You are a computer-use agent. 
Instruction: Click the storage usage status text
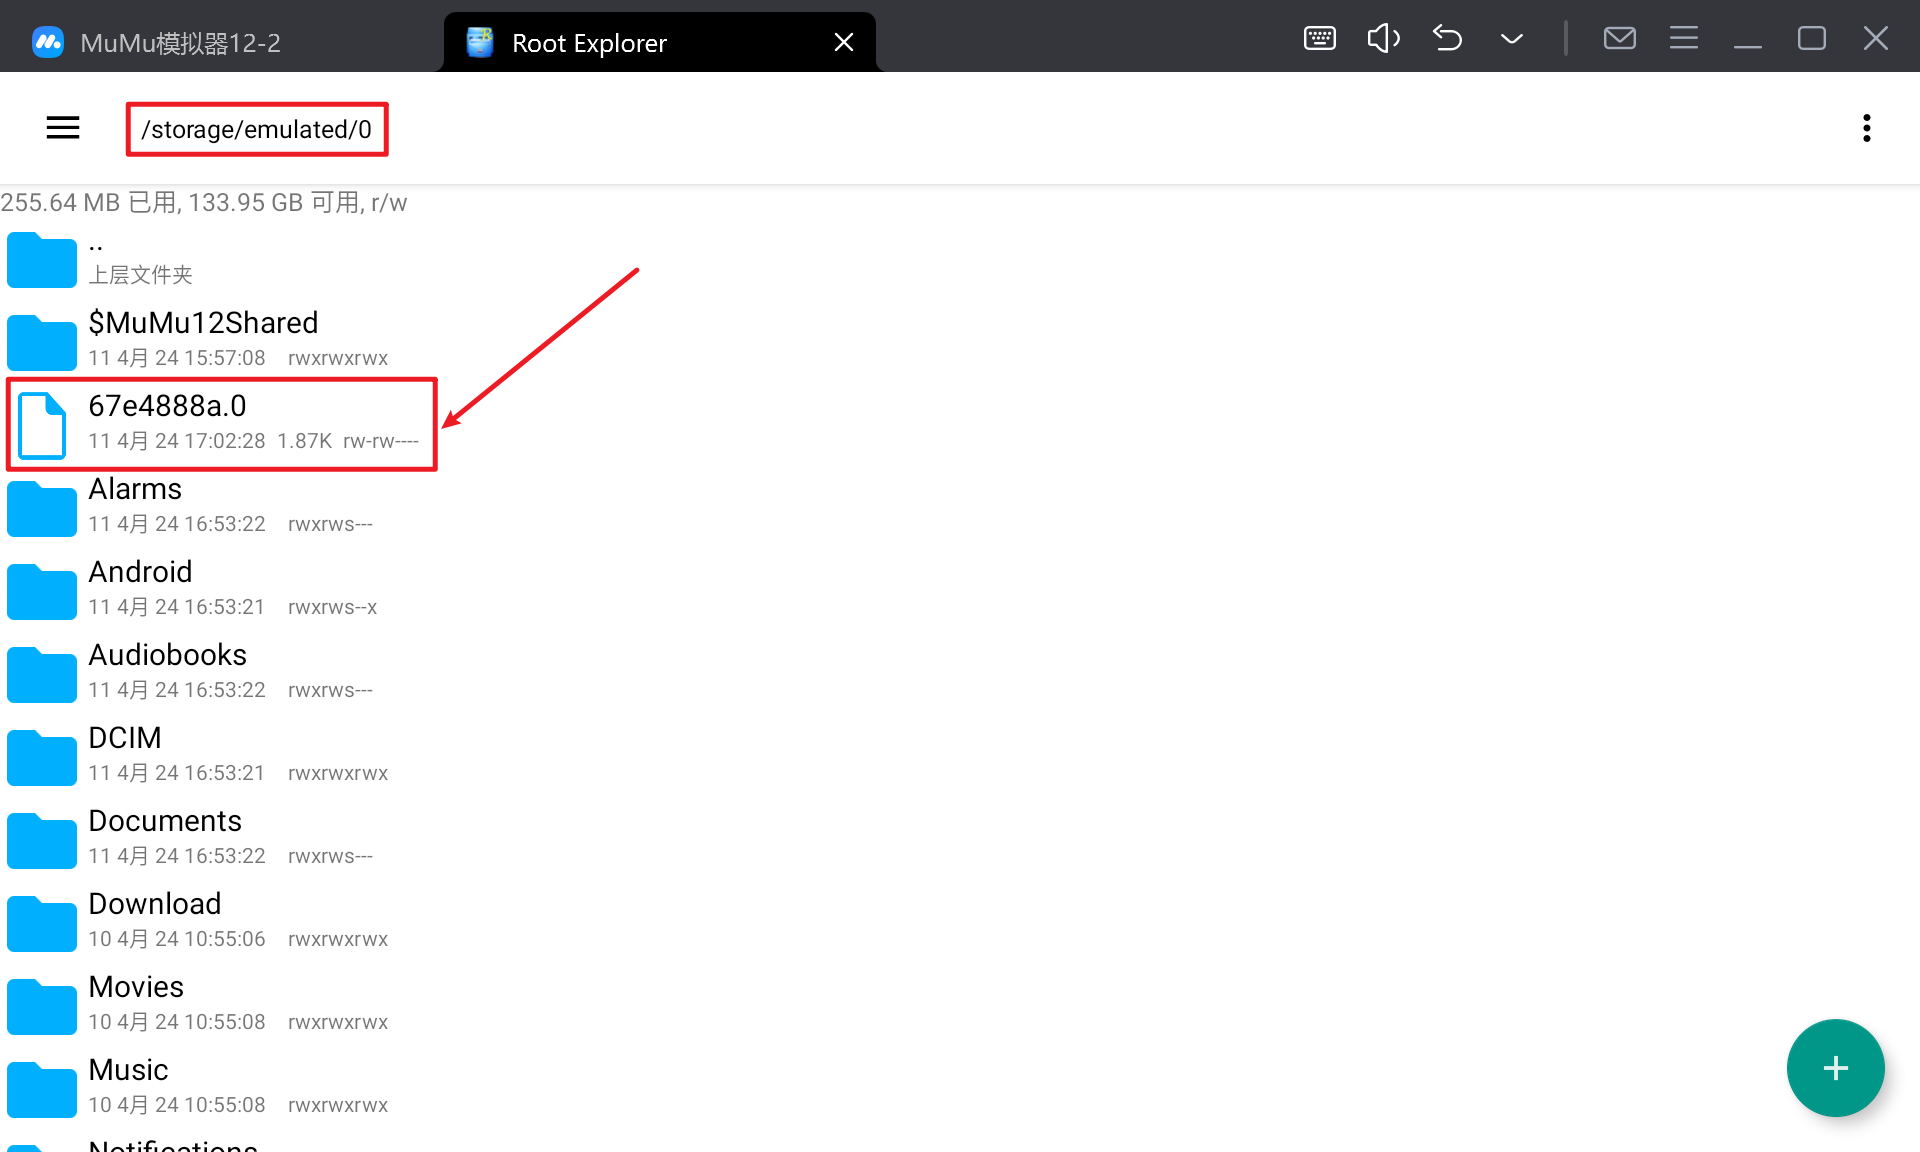tap(204, 203)
